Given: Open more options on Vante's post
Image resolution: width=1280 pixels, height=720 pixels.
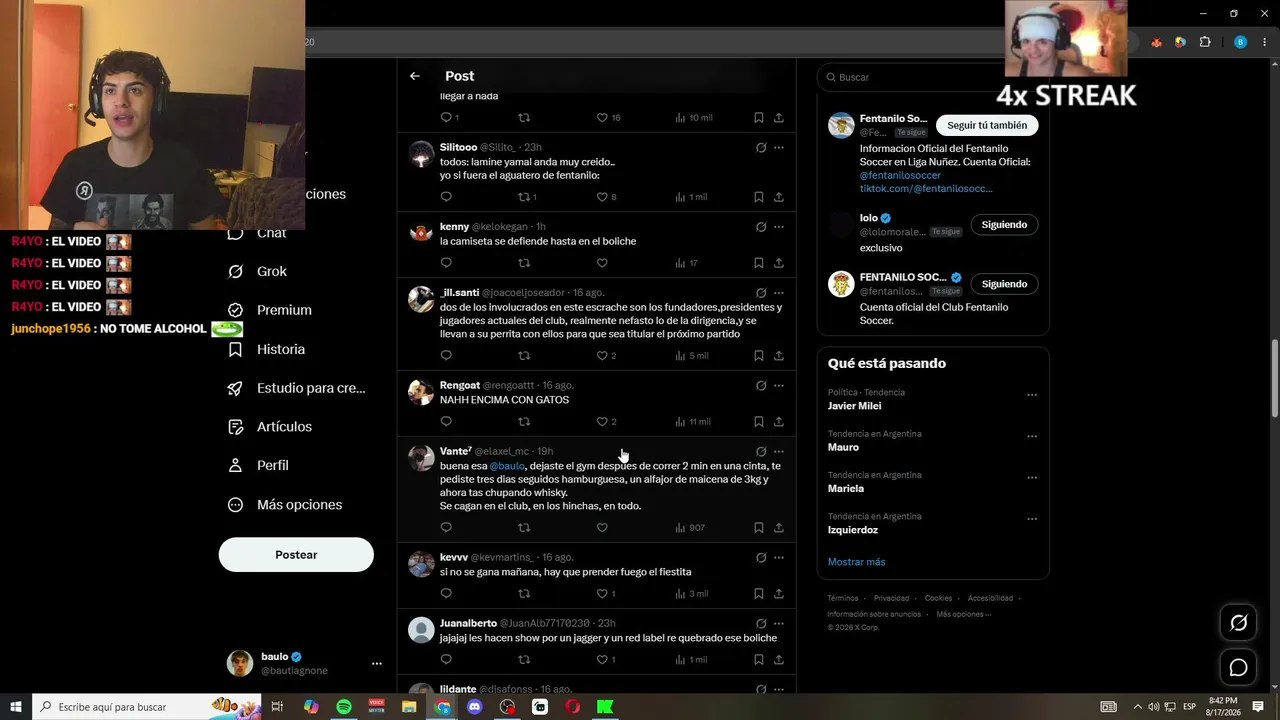Looking at the screenshot, I should click(x=779, y=451).
